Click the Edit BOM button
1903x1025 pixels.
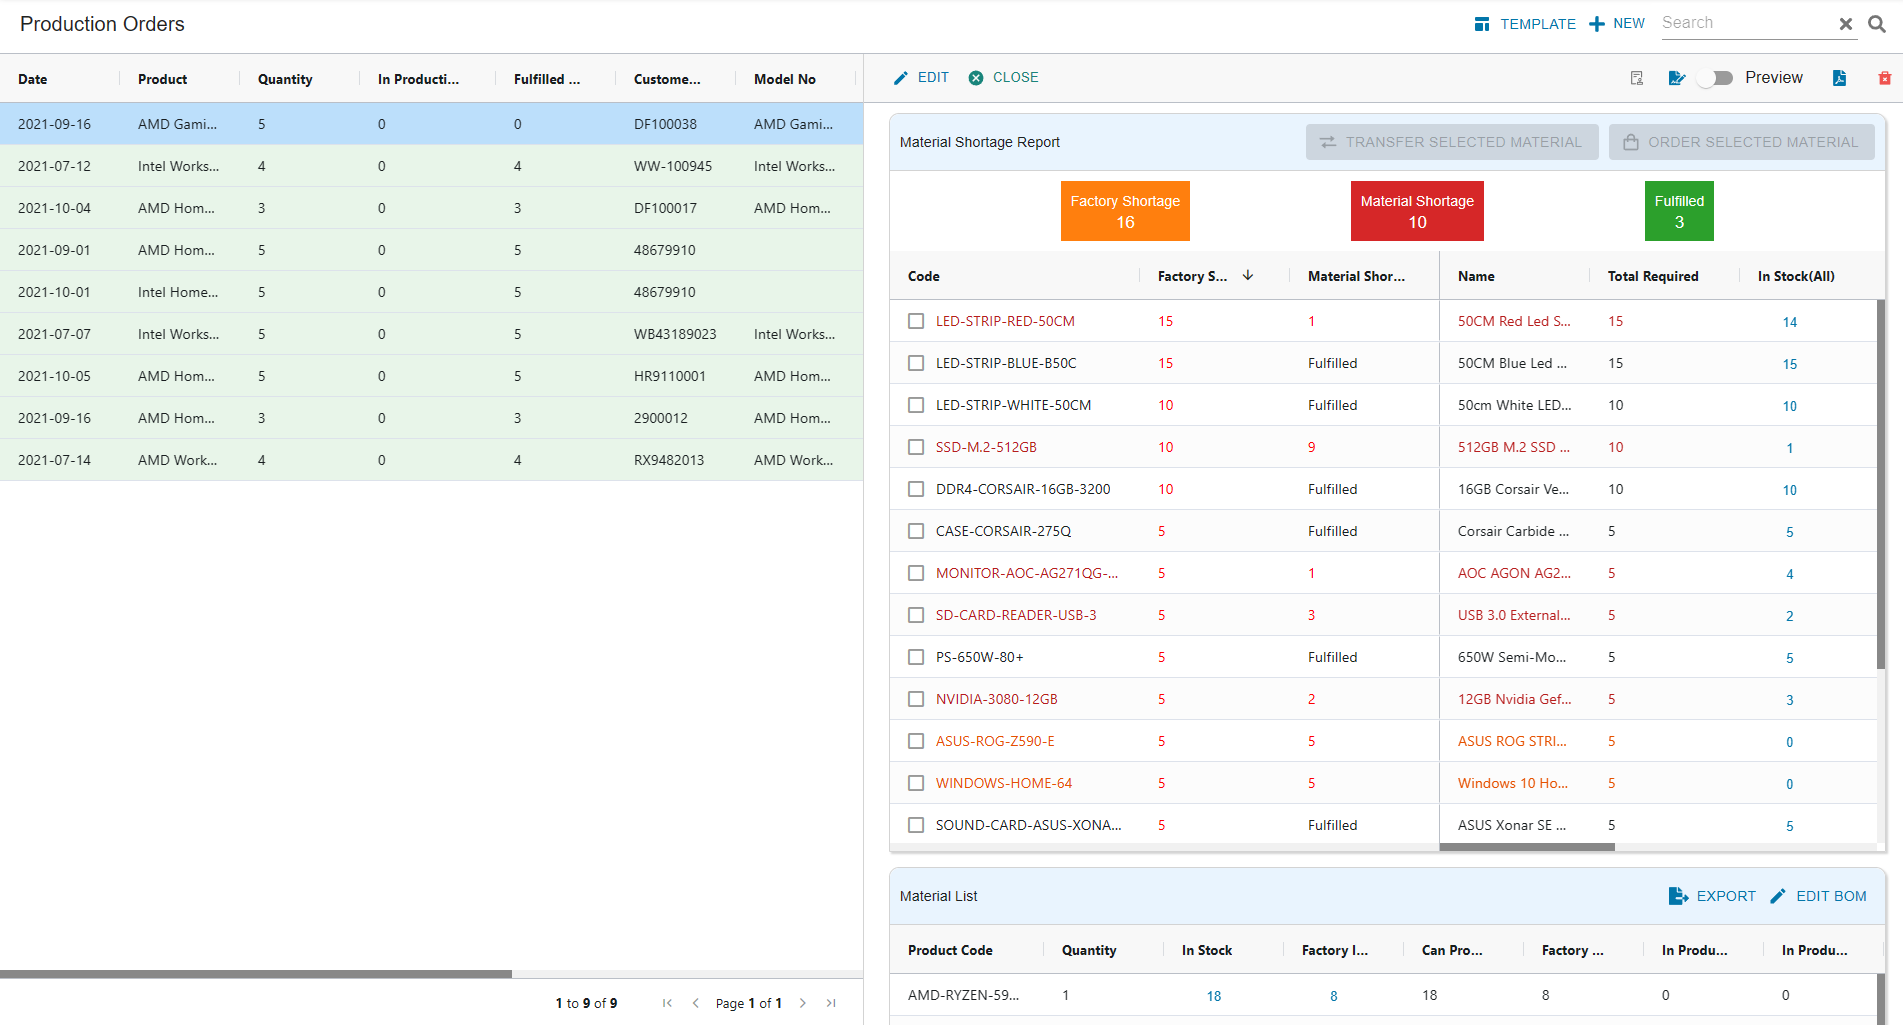click(1818, 896)
